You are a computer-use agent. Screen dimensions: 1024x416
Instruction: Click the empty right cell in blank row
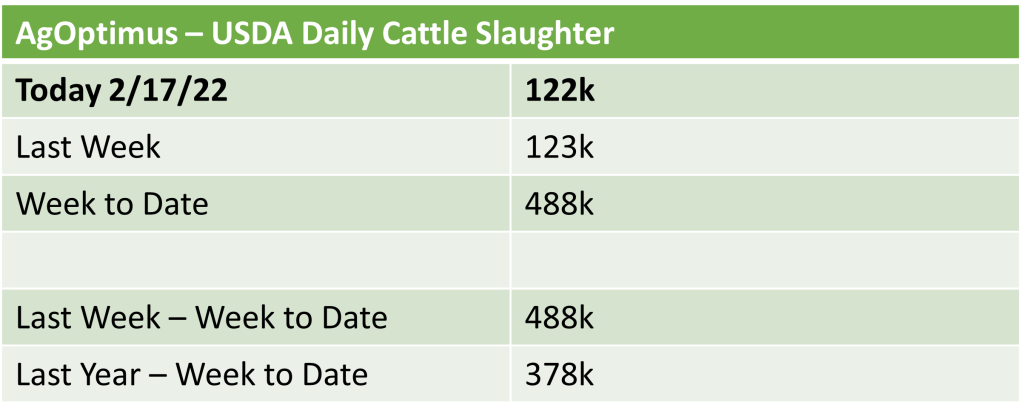tap(760, 261)
